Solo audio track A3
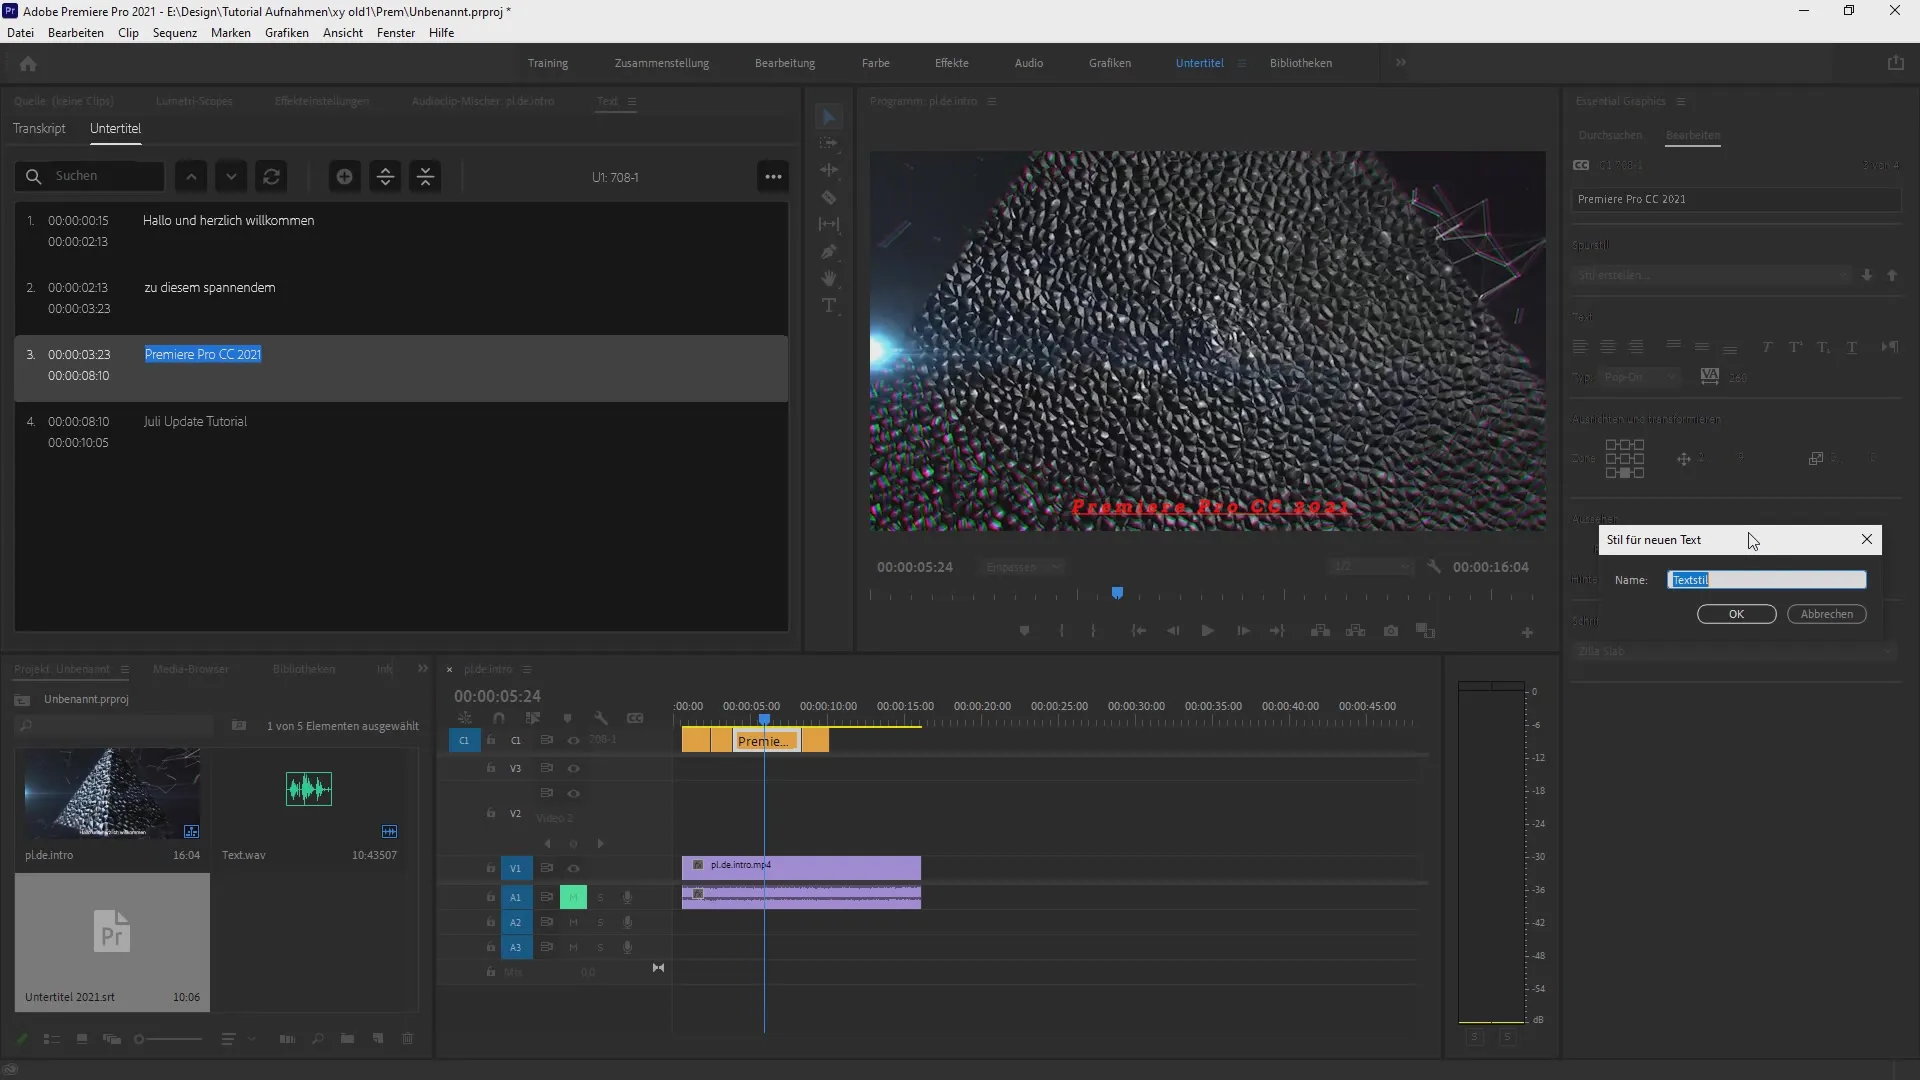This screenshot has height=1080, width=1920. click(600, 947)
